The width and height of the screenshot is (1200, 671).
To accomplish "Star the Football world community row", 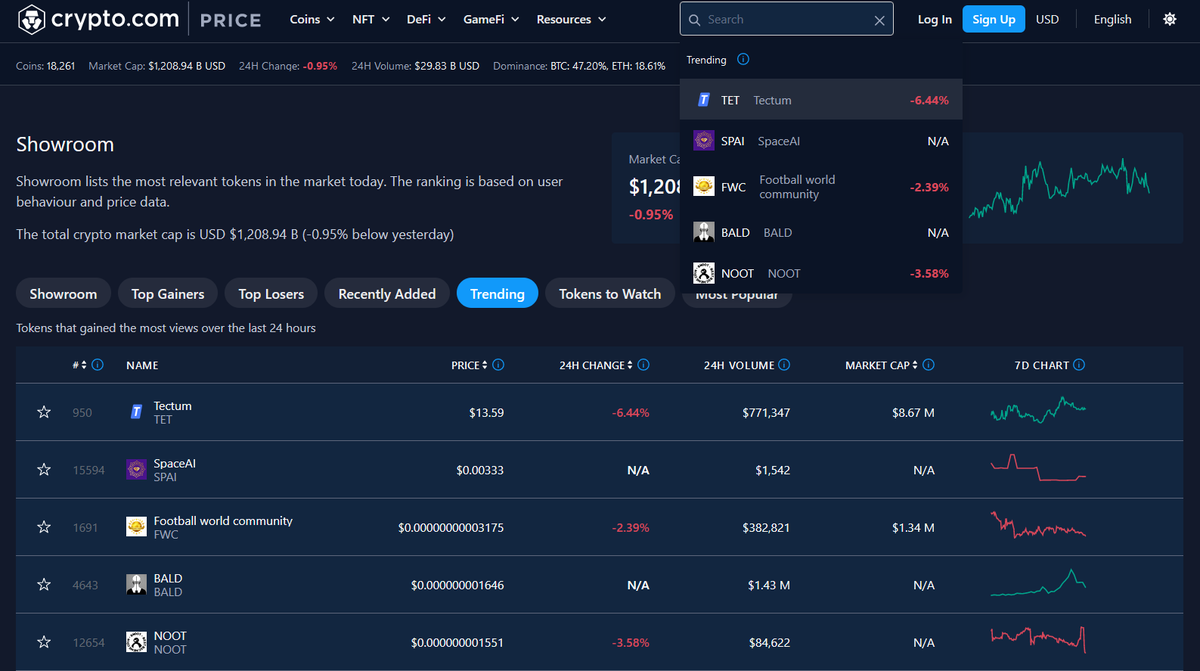I will (x=44, y=527).
